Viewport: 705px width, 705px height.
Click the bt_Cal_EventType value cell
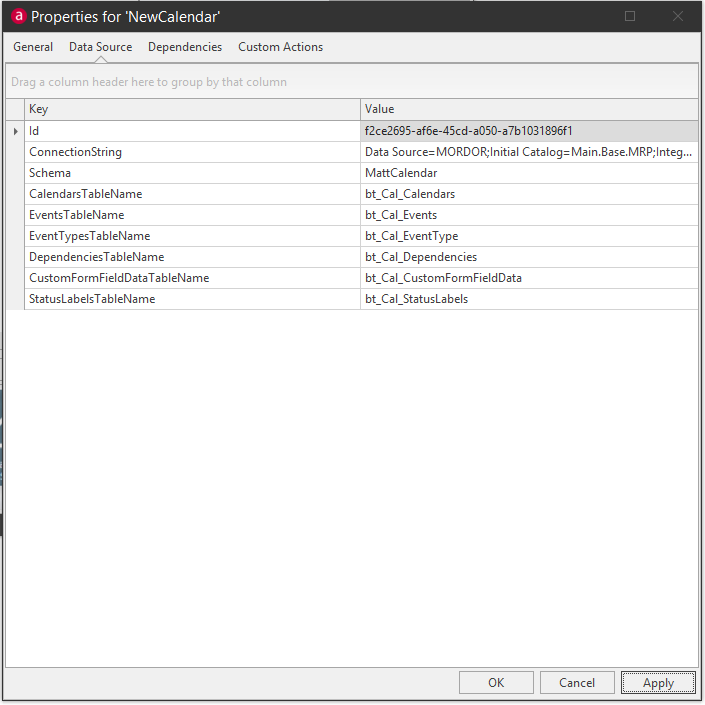pyautogui.click(x=529, y=236)
